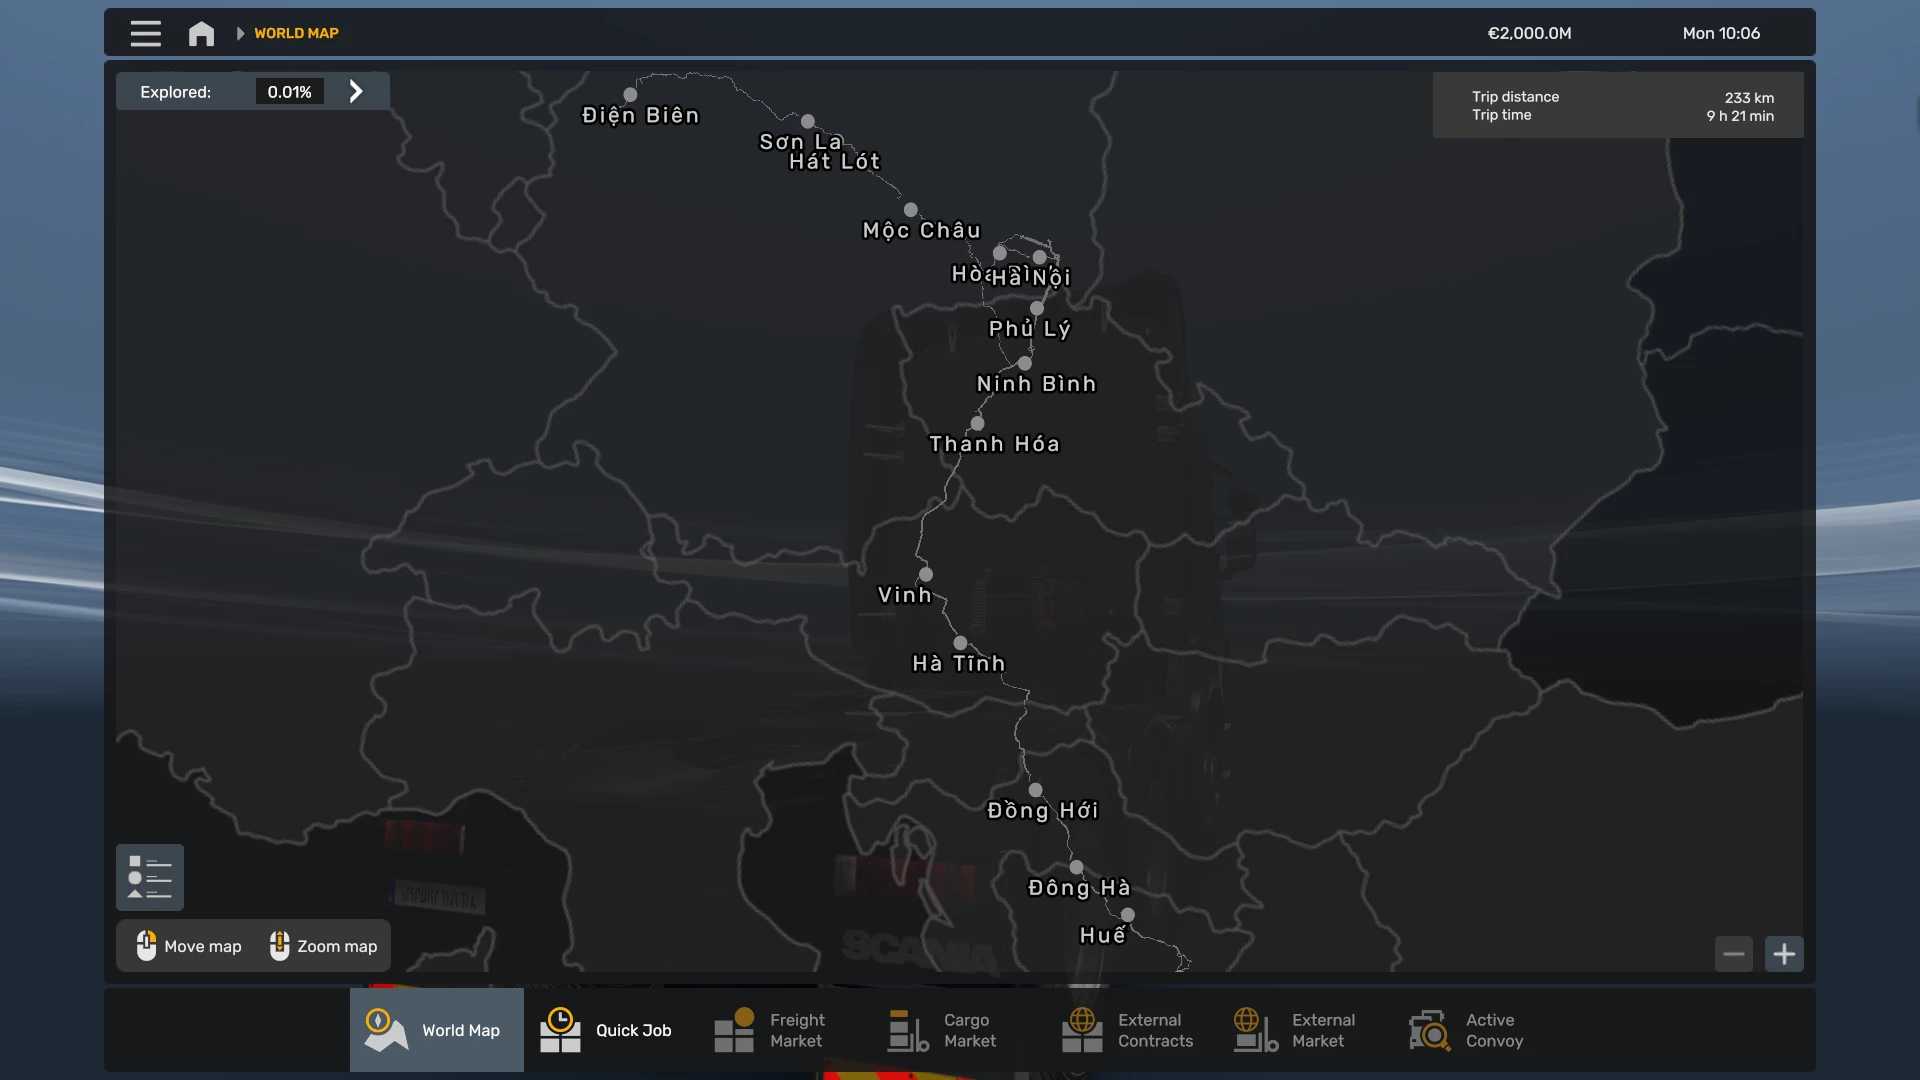This screenshot has width=1920, height=1080.
Task: Zoom in map with plus button
Action: click(1784, 954)
